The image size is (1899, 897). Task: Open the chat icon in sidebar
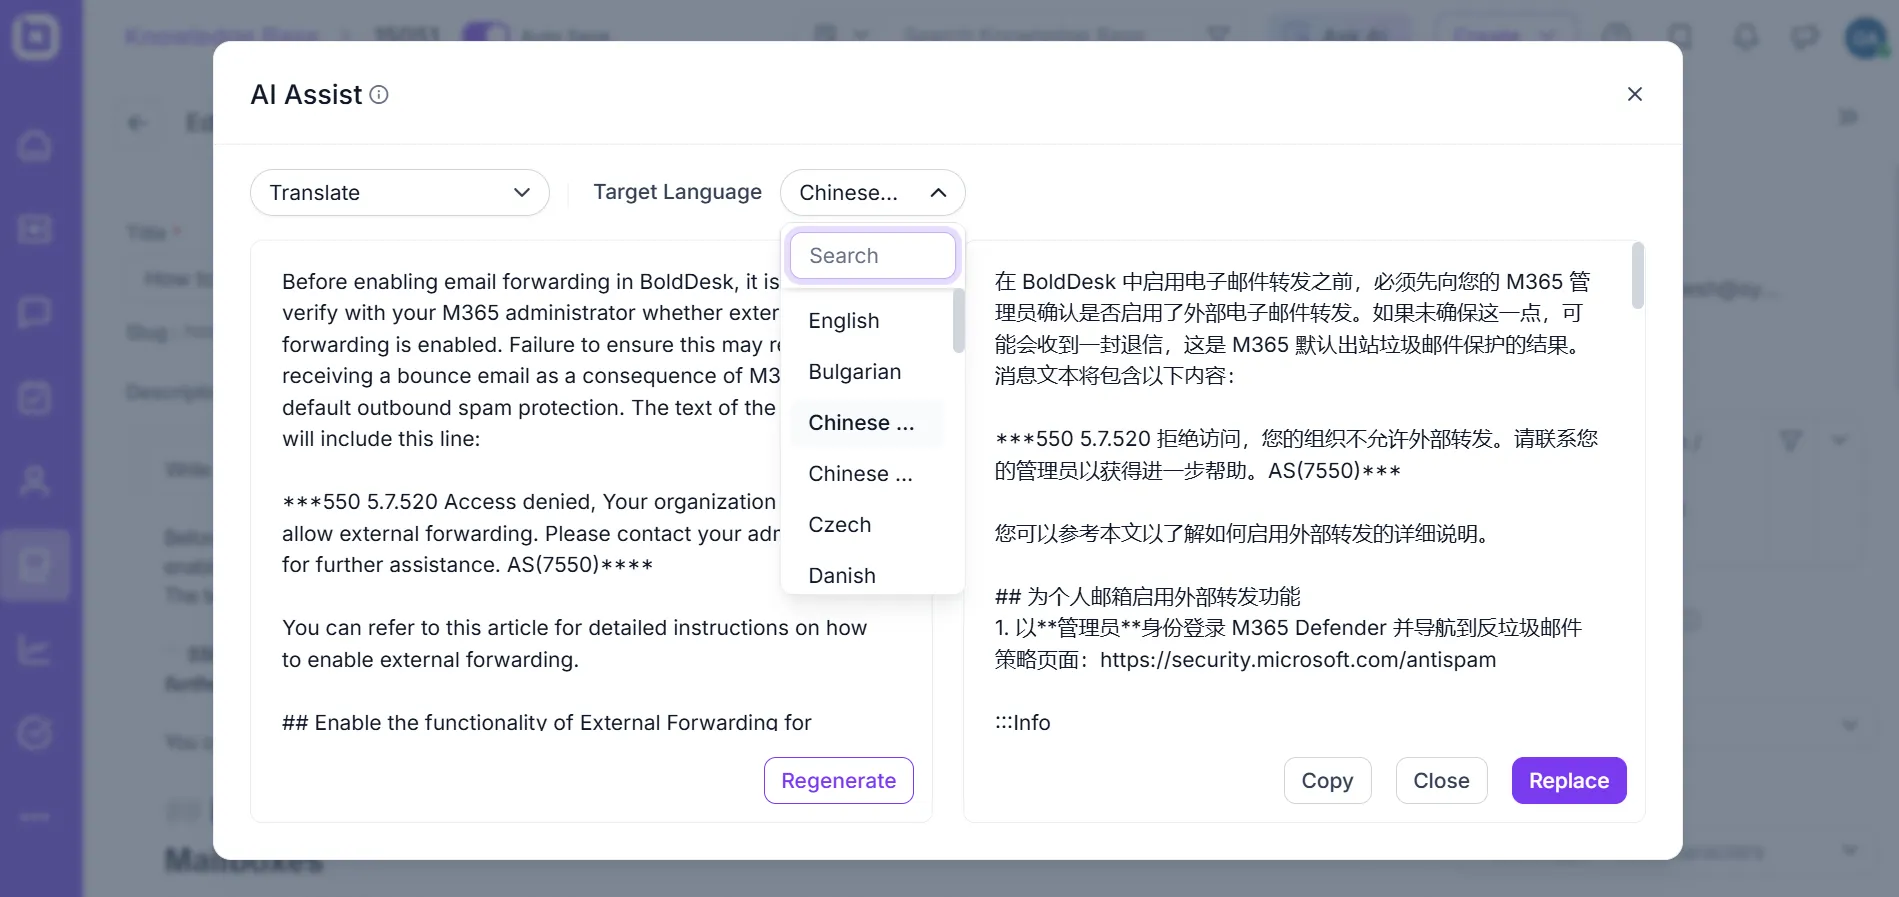[35, 313]
